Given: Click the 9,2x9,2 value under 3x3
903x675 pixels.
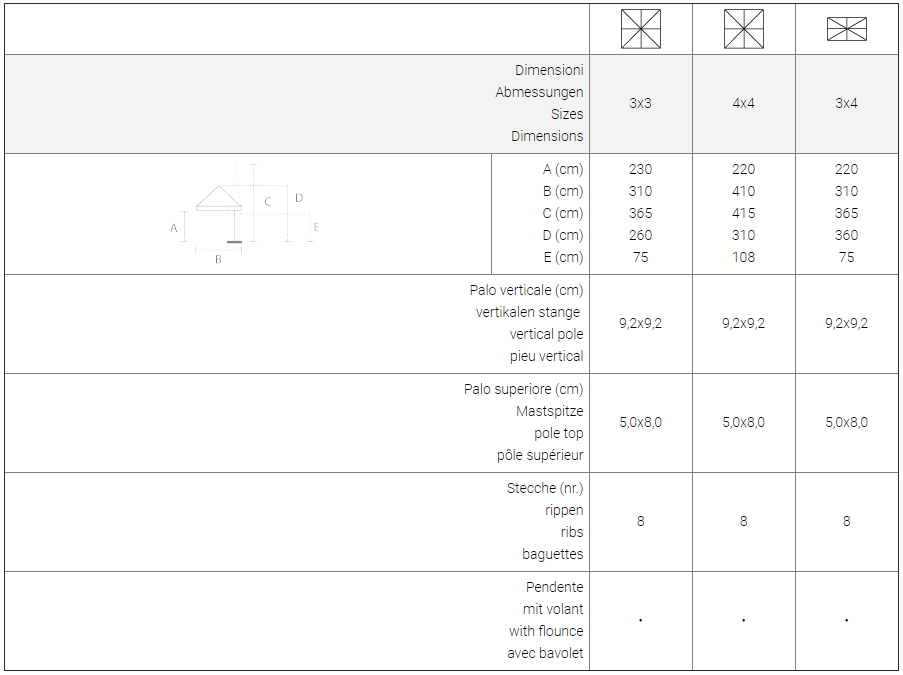Looking at the screenshot, I should click(640, 323).
